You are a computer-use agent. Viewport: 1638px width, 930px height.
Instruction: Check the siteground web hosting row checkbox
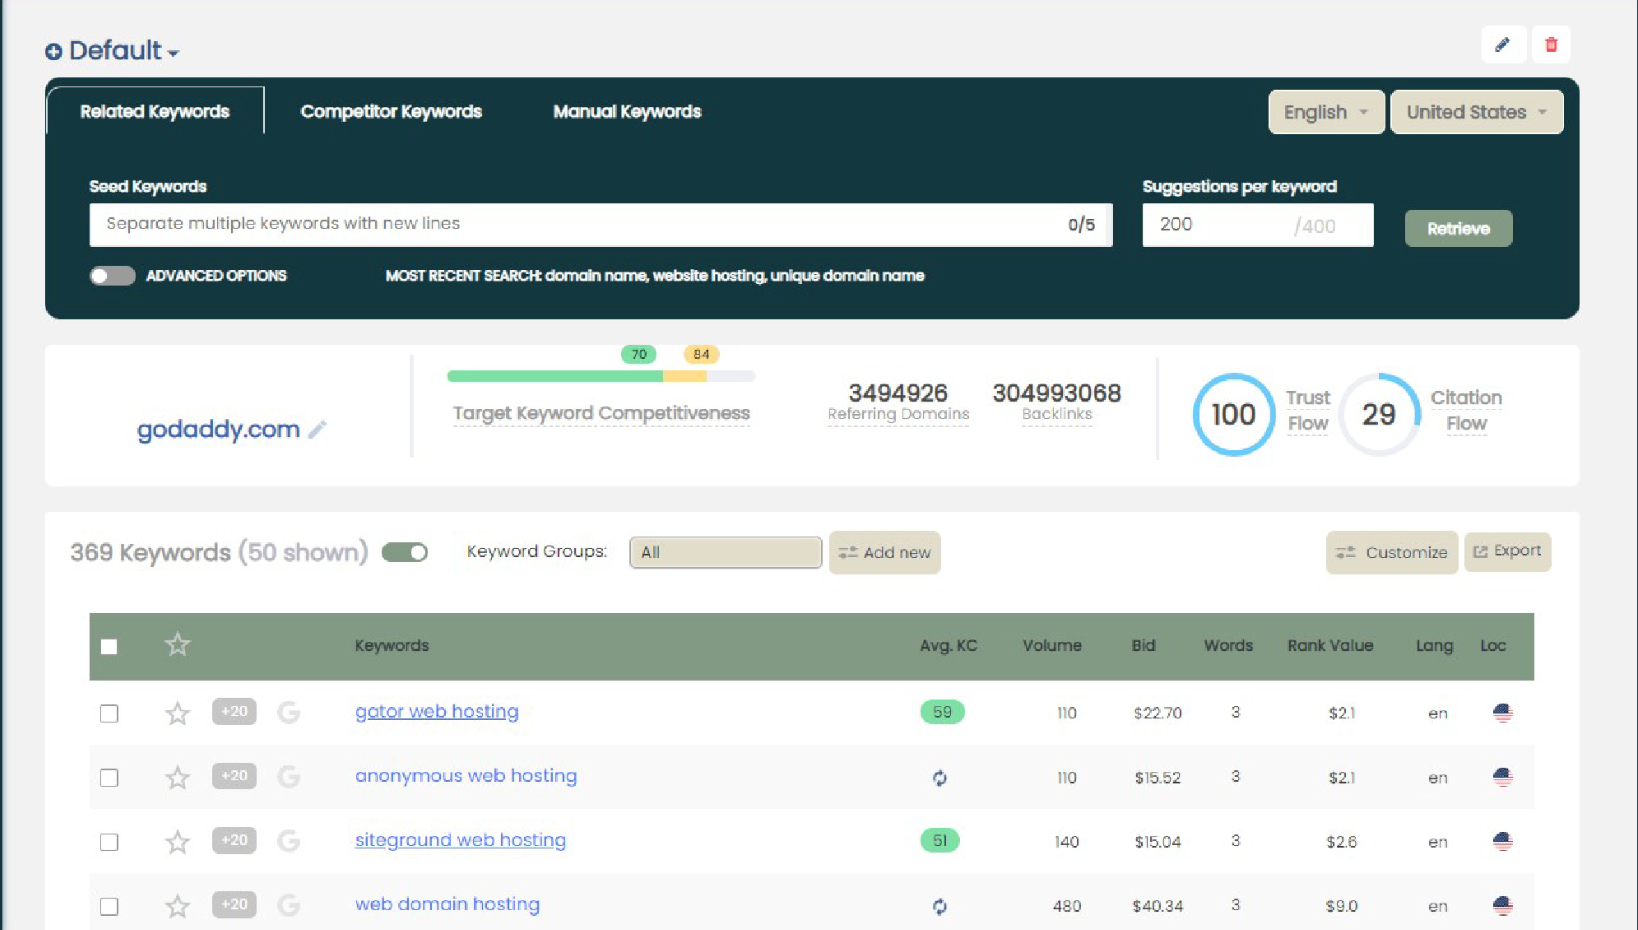pos(109,842)
